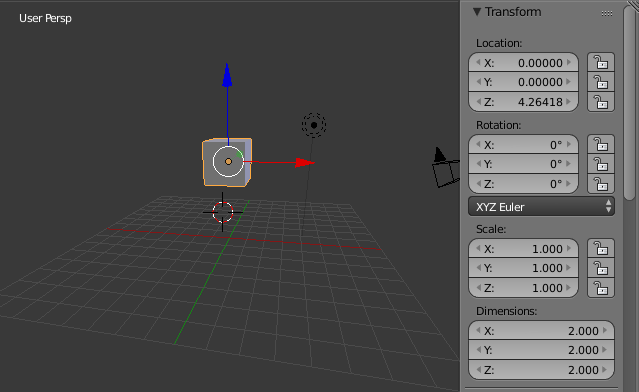Increase Location Z with right arrow
This screenshot has width=639, height=392.
(569, 101)
